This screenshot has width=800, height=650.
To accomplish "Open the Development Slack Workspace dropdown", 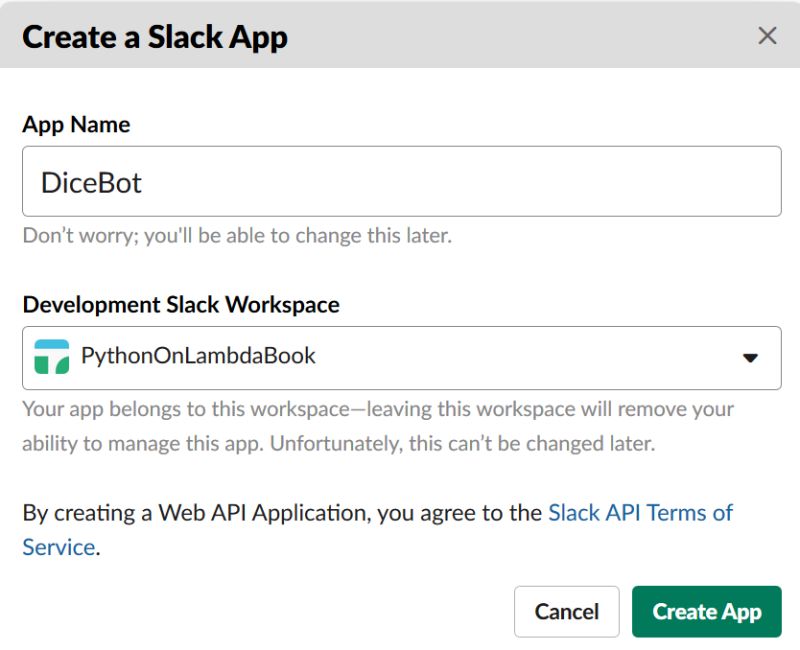I will coord(400,357).
